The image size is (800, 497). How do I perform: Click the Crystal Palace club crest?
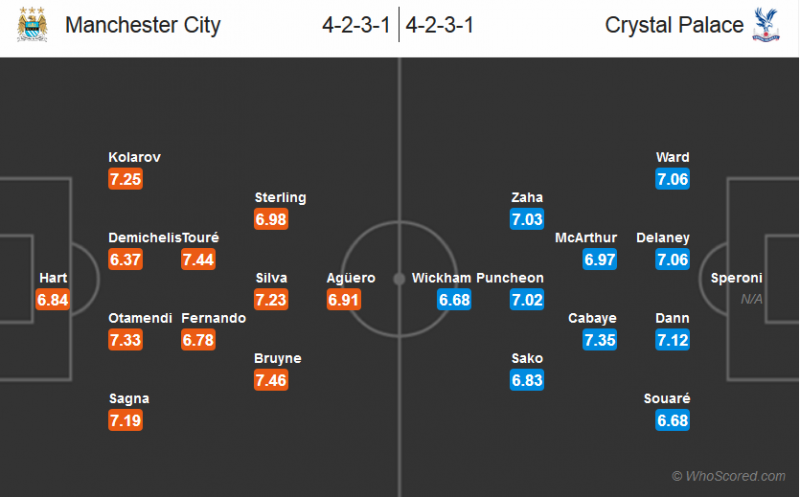click(x=767, y=24)
